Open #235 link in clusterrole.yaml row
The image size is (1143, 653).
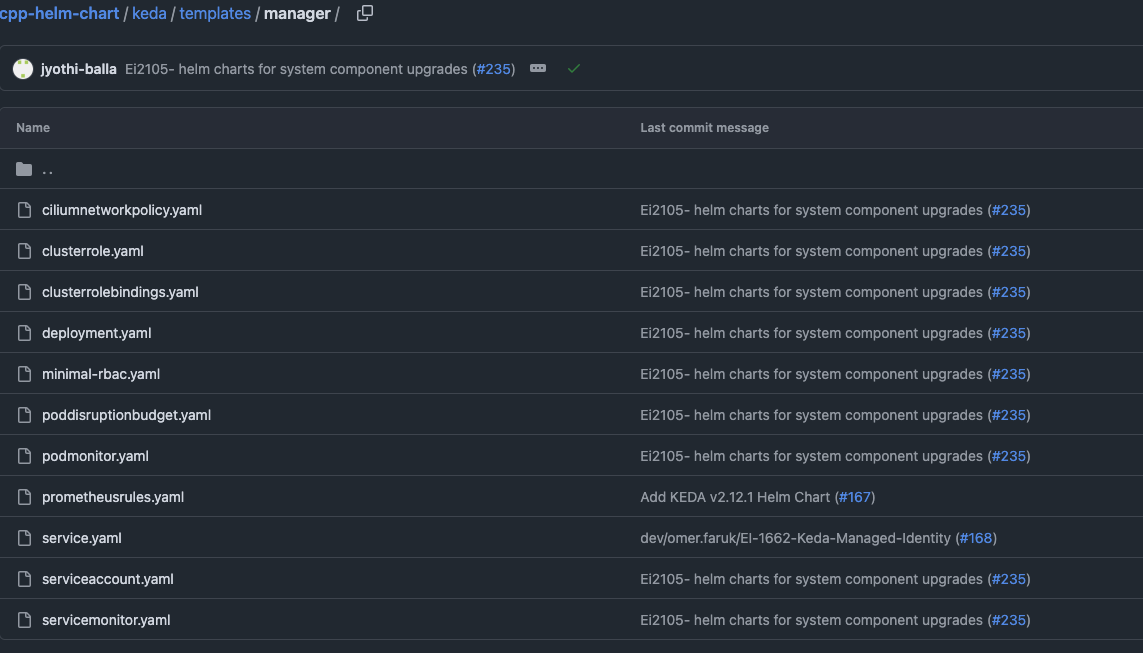pos(1009,251)
